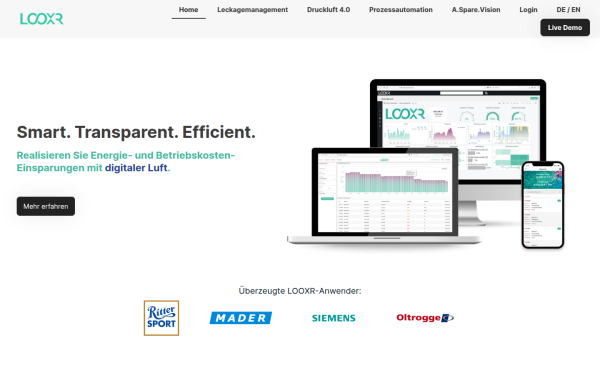Click the MADER logo
This screenshot has width=600, height=375.
[x=241, y=318]
